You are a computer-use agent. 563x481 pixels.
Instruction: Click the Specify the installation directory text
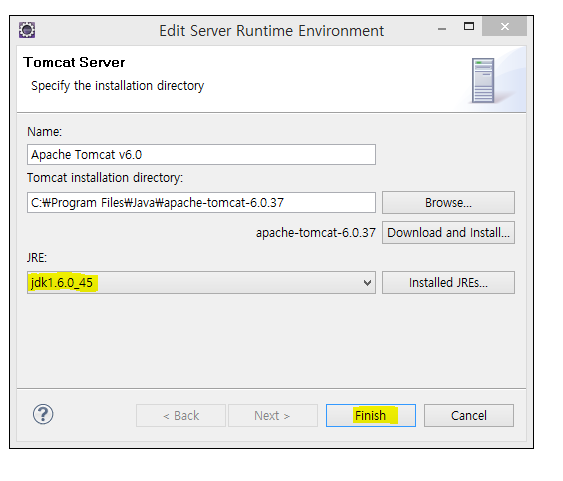pyautogui.click(x=117, y=86)
